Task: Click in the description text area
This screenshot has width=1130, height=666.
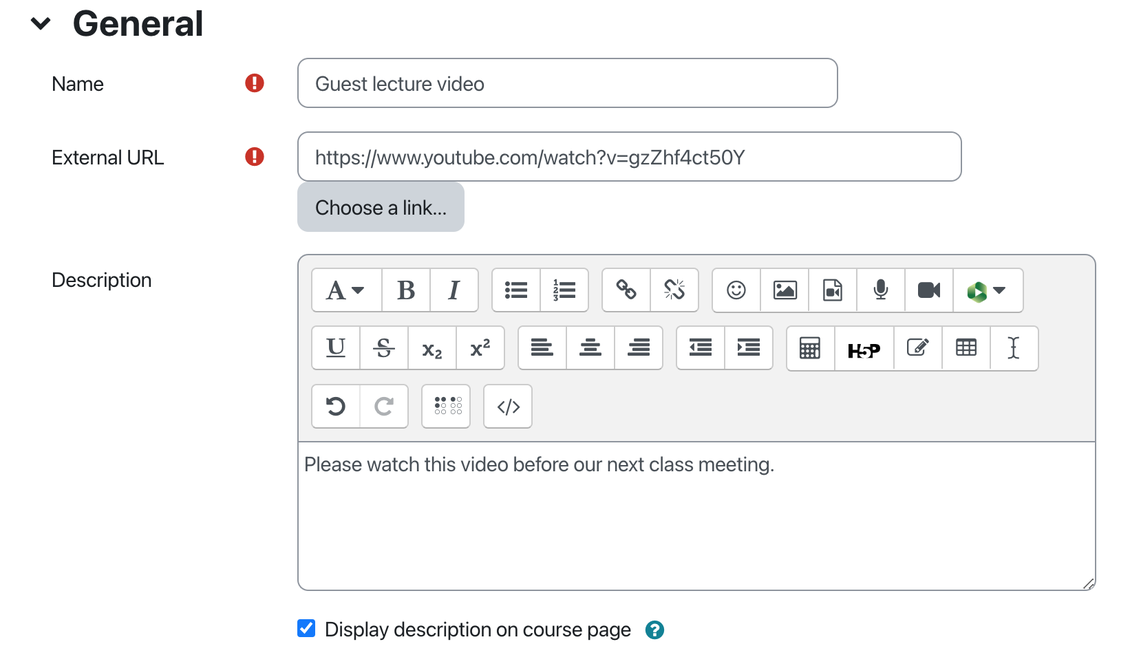Action: click(x=696, y=516)
